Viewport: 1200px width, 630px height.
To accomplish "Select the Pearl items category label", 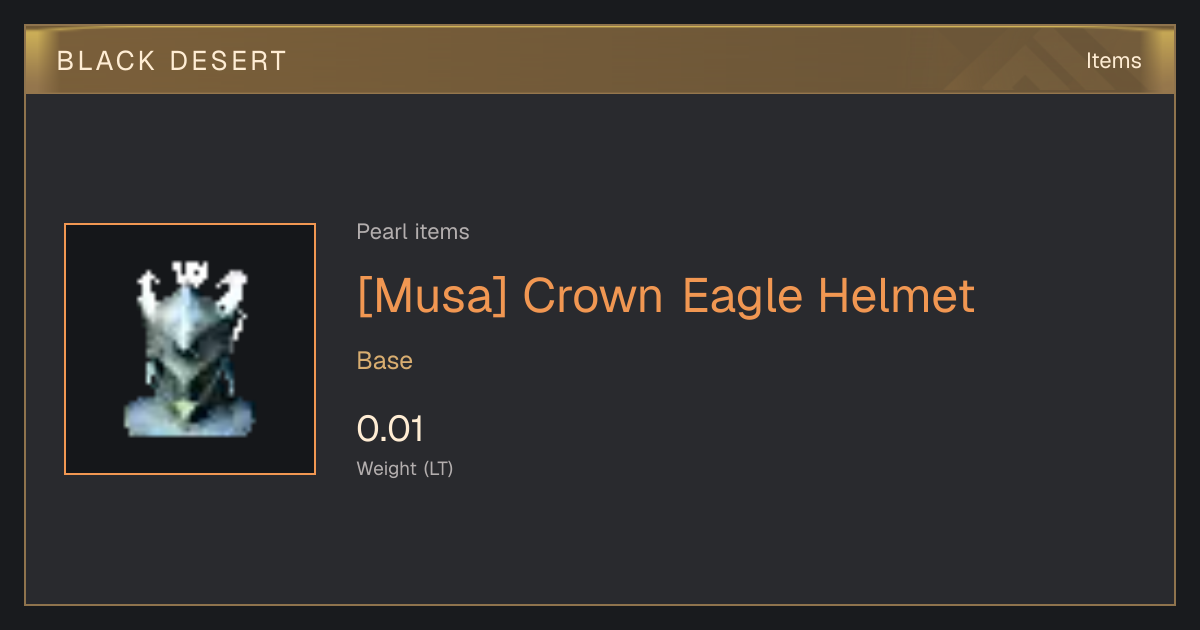I will [x=413, y=232].
